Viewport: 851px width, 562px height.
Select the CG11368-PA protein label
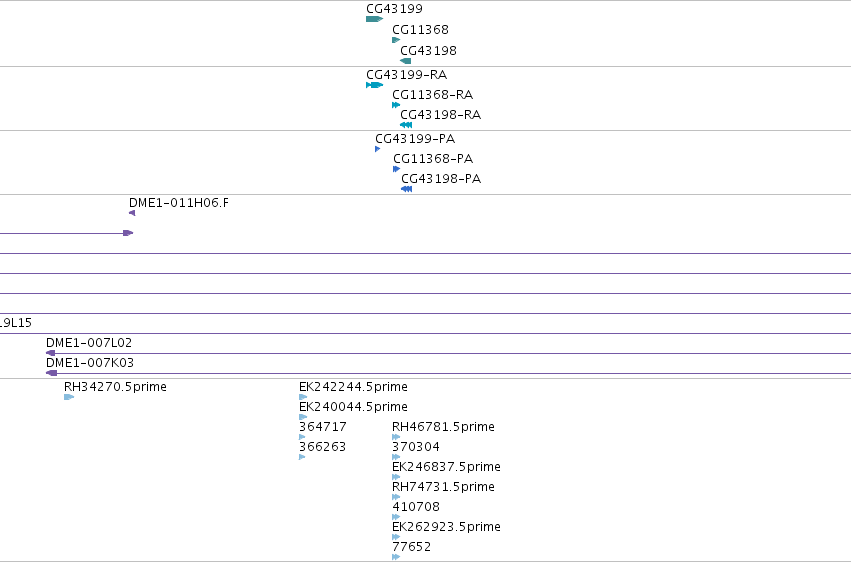(x=433, y=158)
